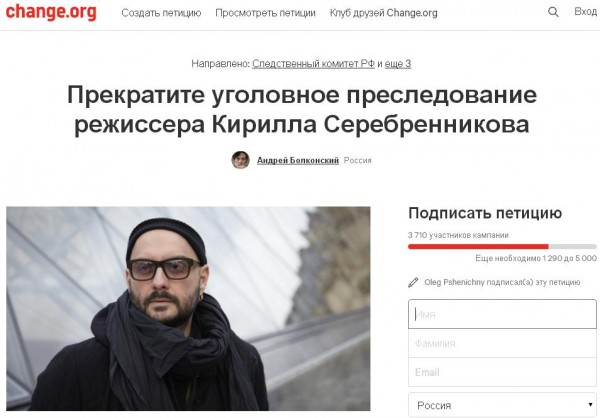This screenshot has height=418, width=600.
Task: Show the еще 3 recipients link
Action: pos(398,64)
